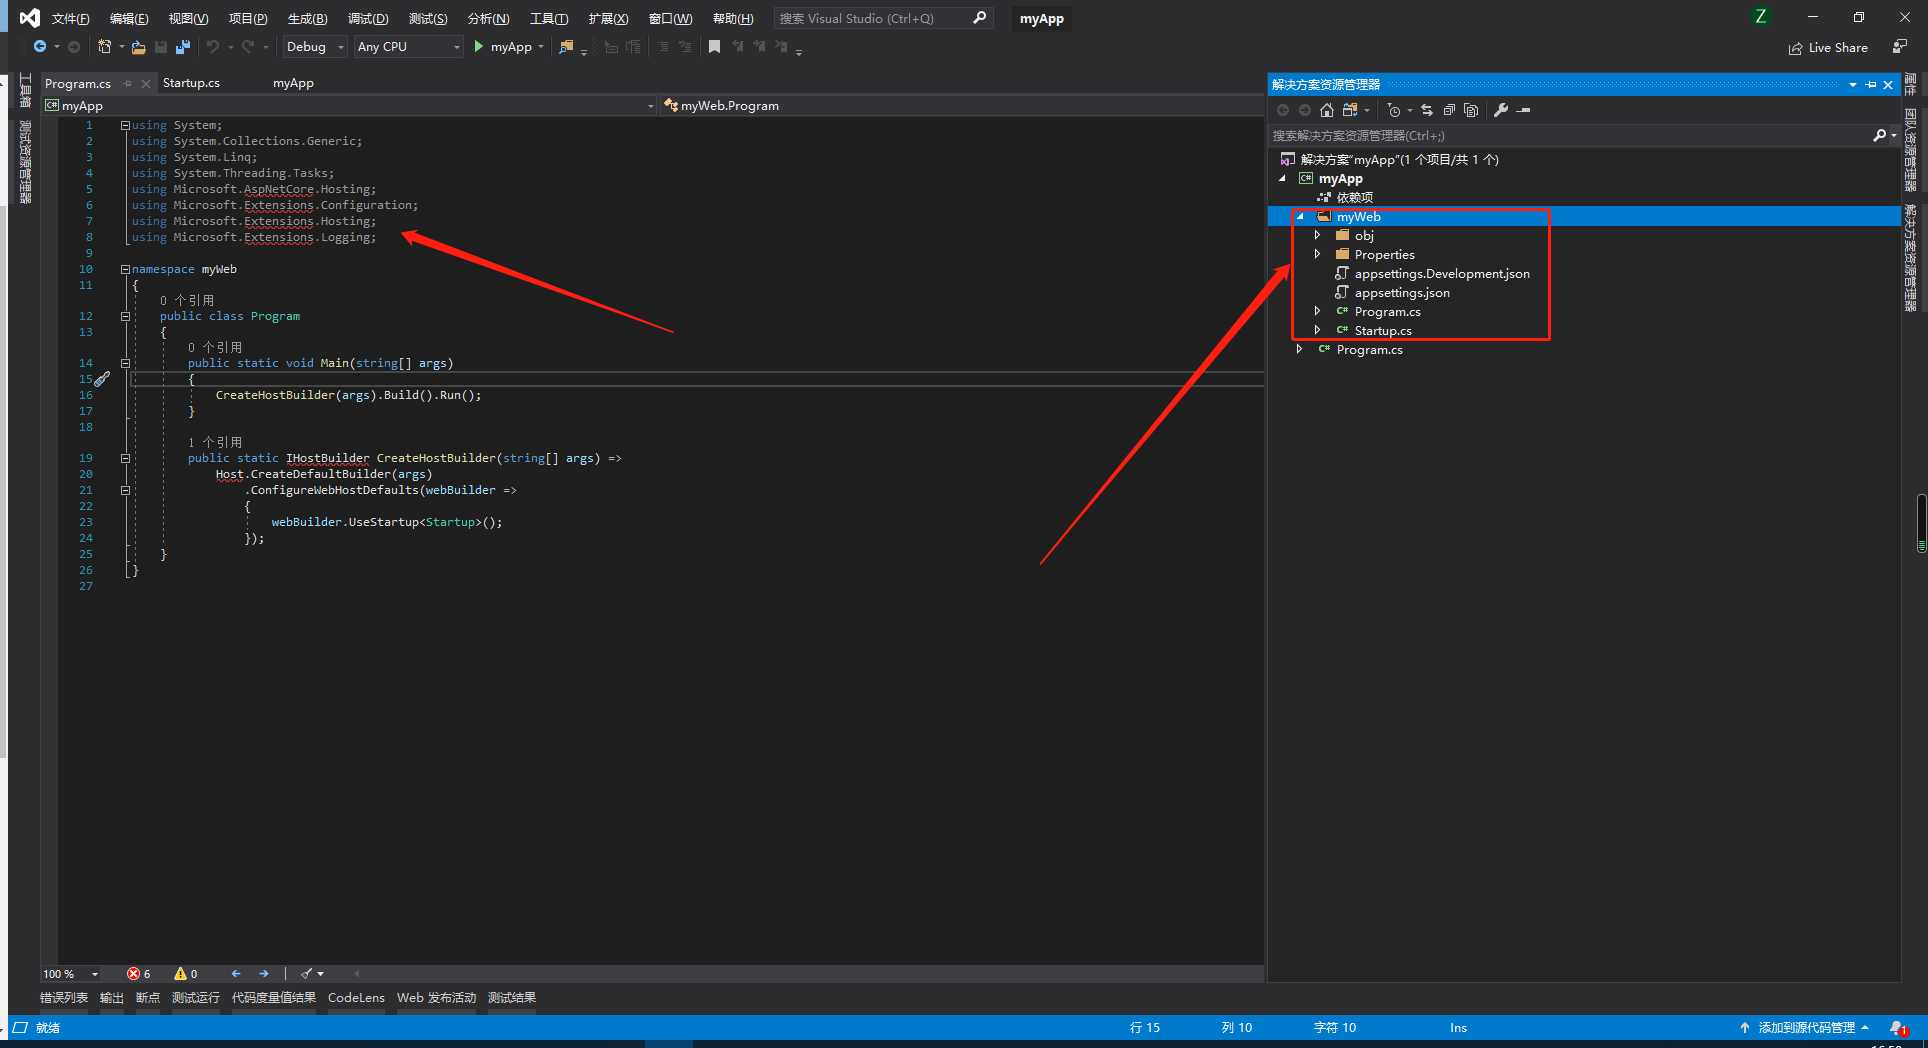Screen dimensions: 1928x1048
Task: Select appsettings.json in Solution Explorer
Action: pos(1402,292)
